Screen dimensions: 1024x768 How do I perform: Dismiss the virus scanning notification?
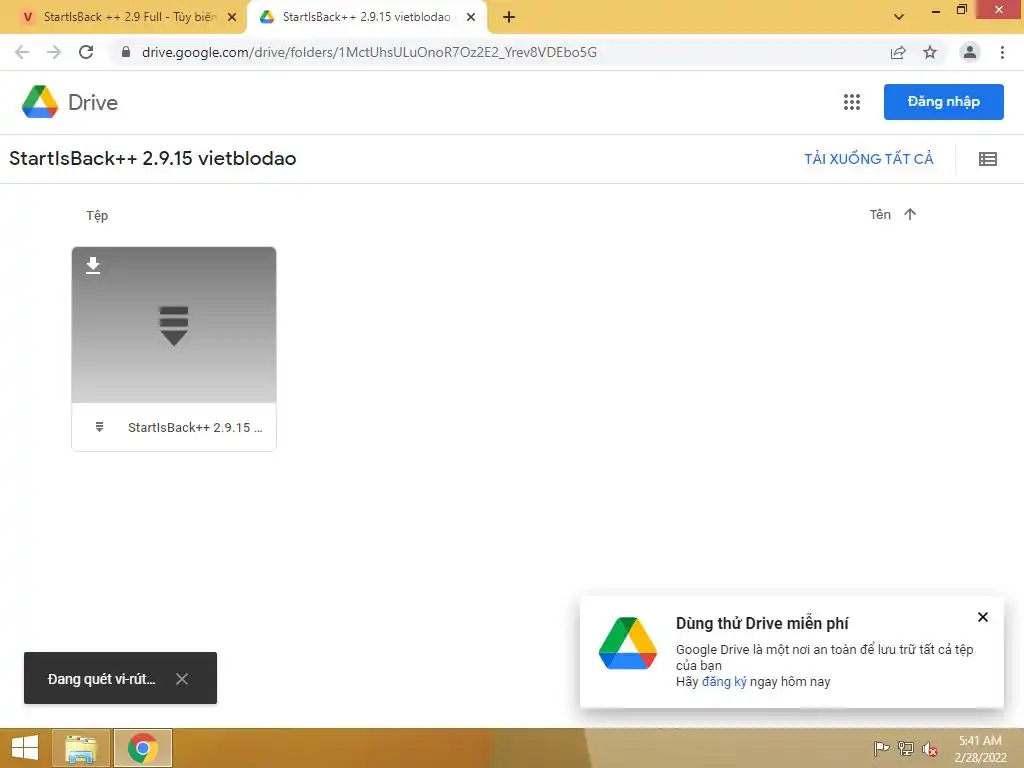click(x=182, y=679)
